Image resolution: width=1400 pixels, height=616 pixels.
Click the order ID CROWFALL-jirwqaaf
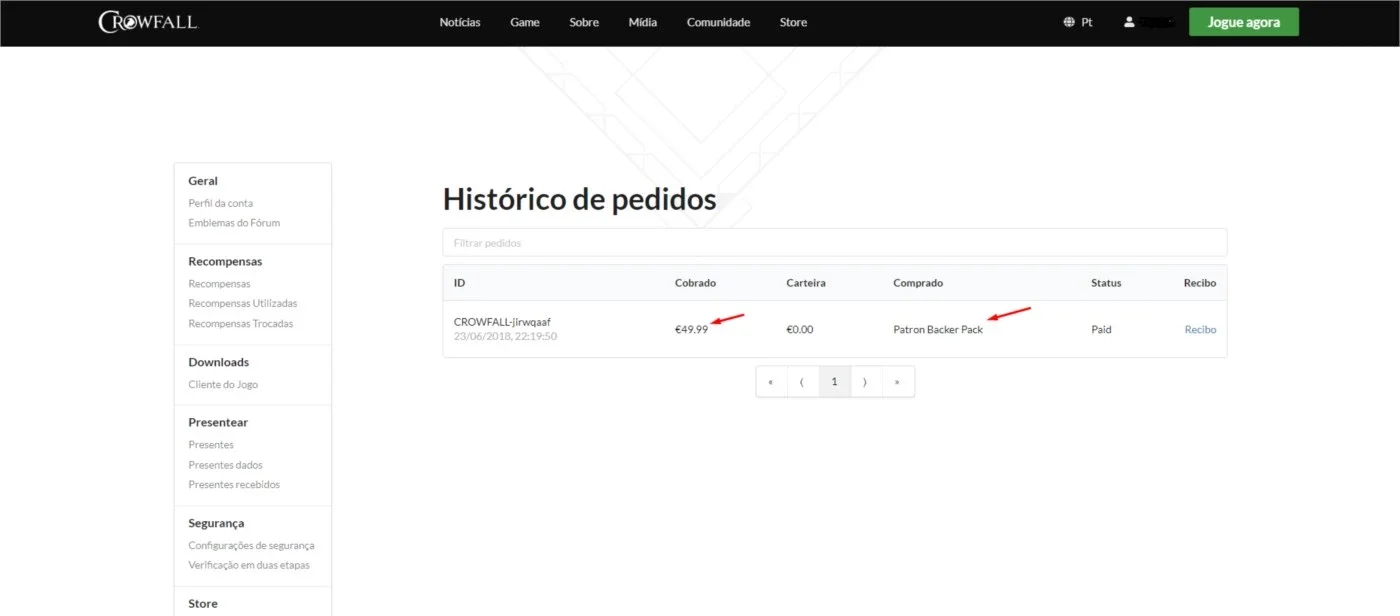[x=502, y=322]
